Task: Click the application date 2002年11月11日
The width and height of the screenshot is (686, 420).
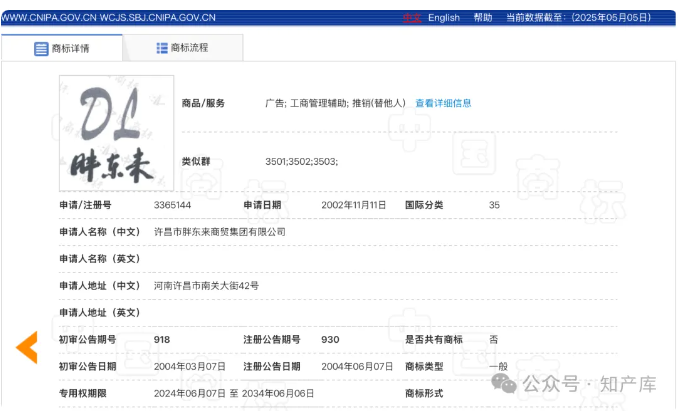Action: 353,205
